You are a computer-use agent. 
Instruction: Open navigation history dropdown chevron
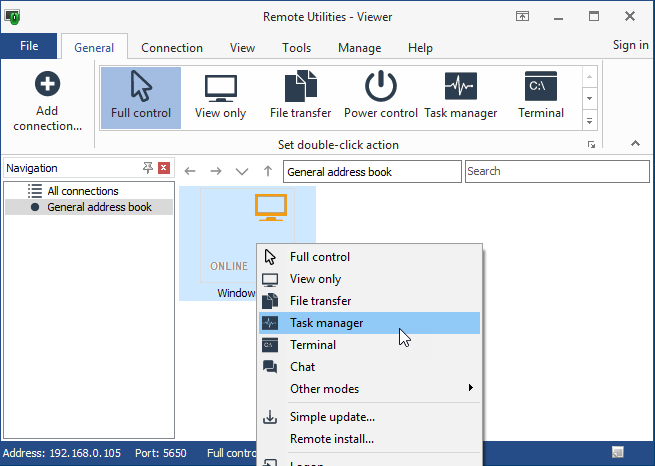tap(242, 171)
